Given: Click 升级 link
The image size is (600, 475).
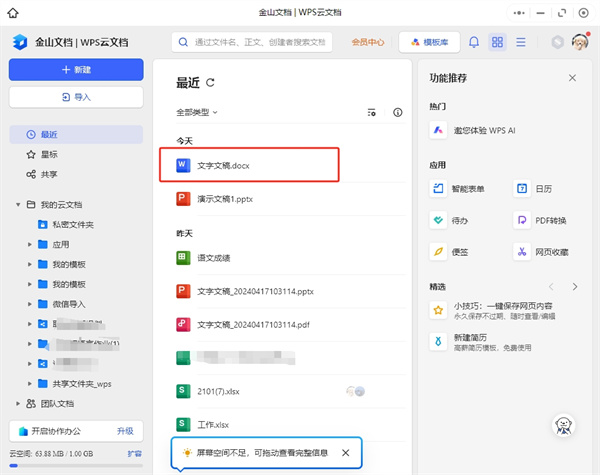Looking at the screenshot, I should [x=125, y=431].
